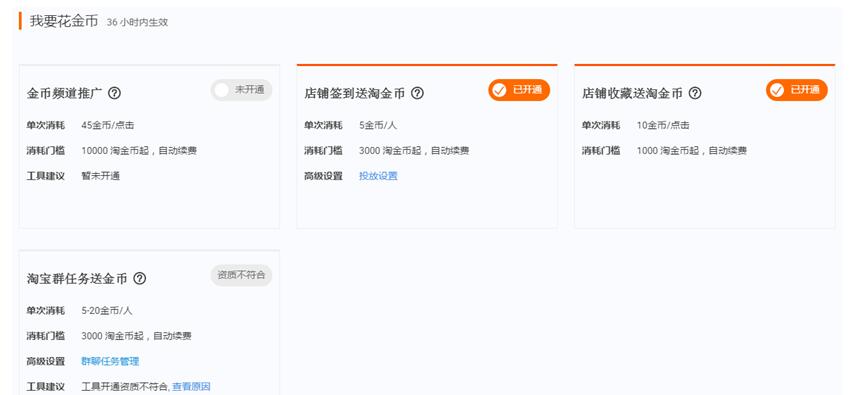866x395 pixels.
Task: Select the 店铺收藏送淘金币 card title
Action: tap(632, 93)
